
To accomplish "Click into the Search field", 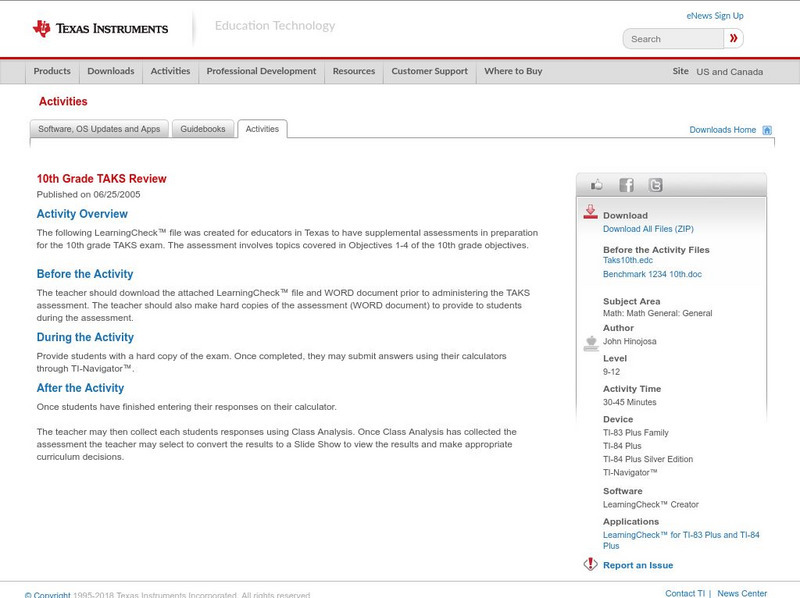I will [x=673, y=39].
